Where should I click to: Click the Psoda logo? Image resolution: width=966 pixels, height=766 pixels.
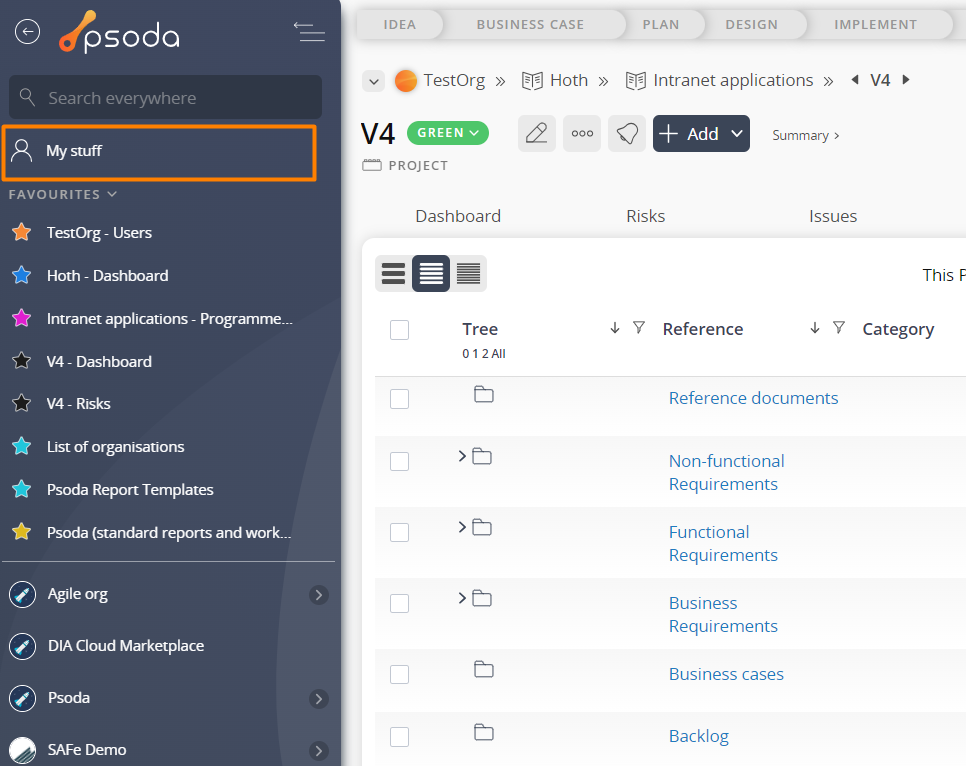(120, 32)
